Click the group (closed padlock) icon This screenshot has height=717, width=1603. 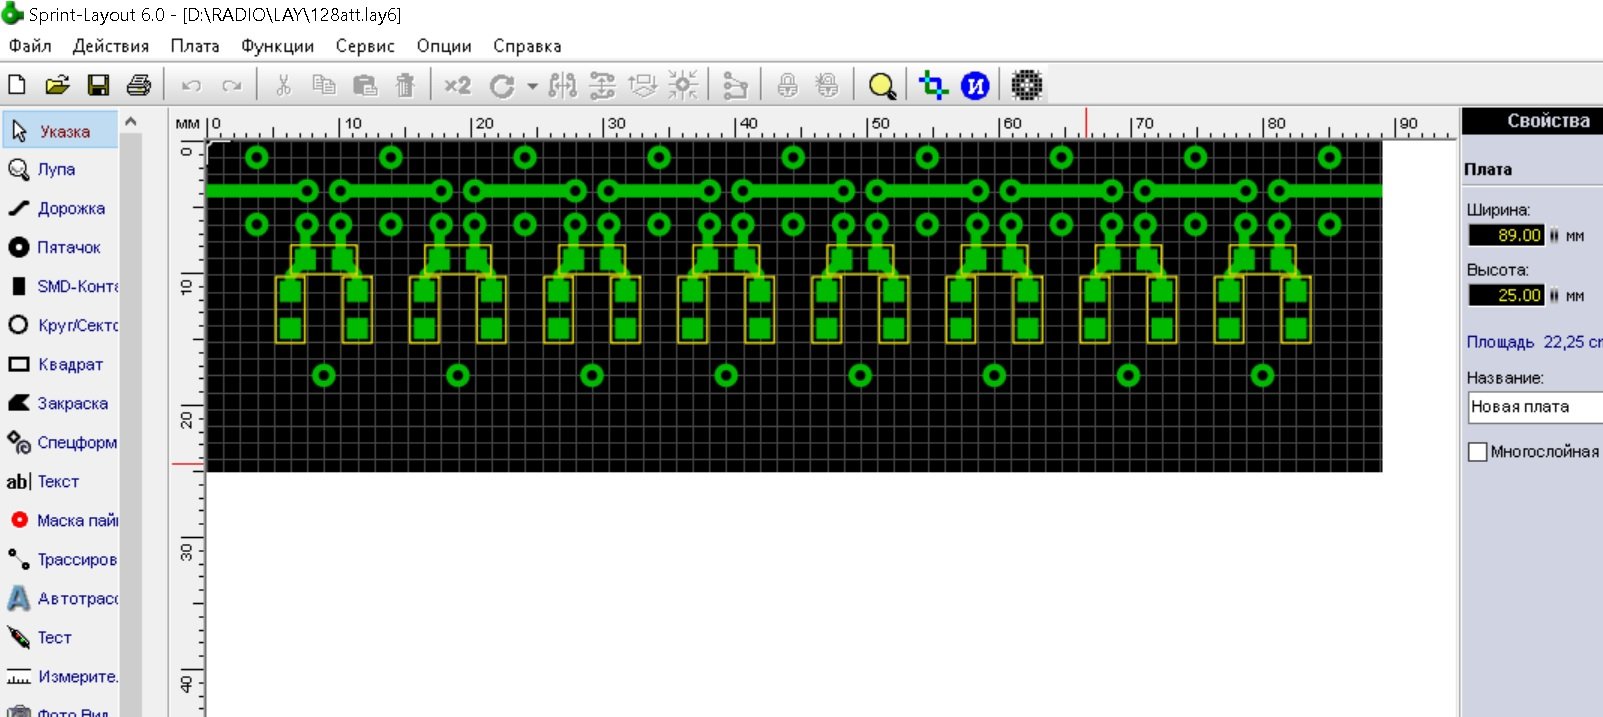tap(788, 85)
